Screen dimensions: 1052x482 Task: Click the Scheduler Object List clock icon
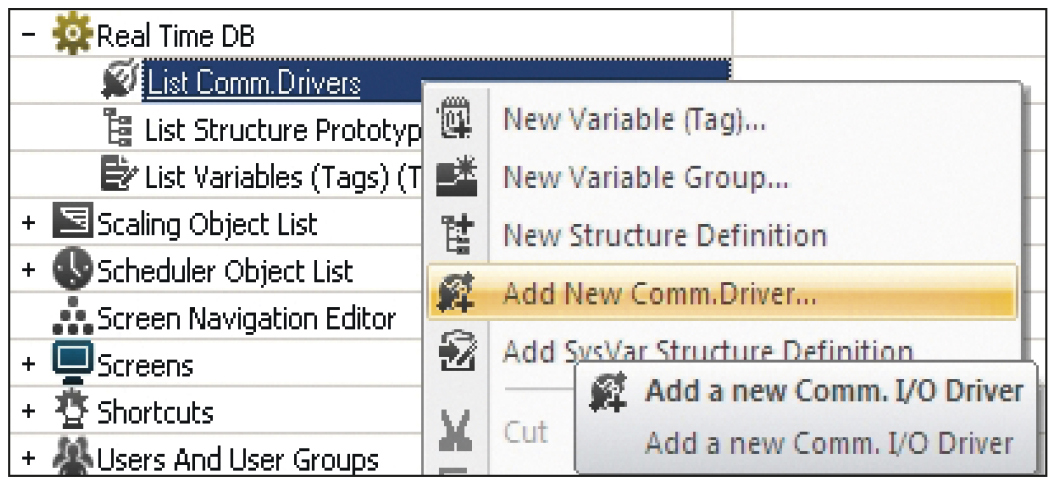[72, 269]
